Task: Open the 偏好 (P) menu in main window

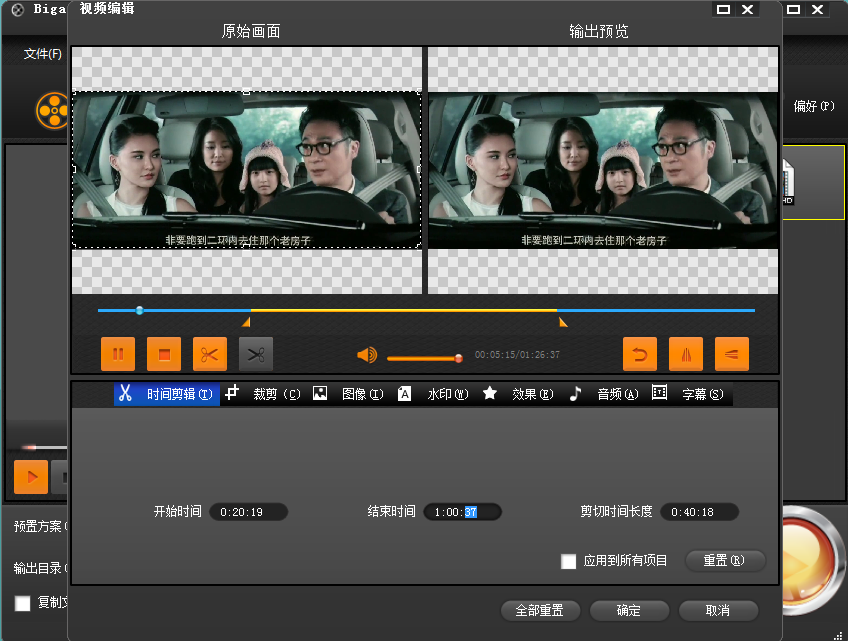Action: click(814, 106)
